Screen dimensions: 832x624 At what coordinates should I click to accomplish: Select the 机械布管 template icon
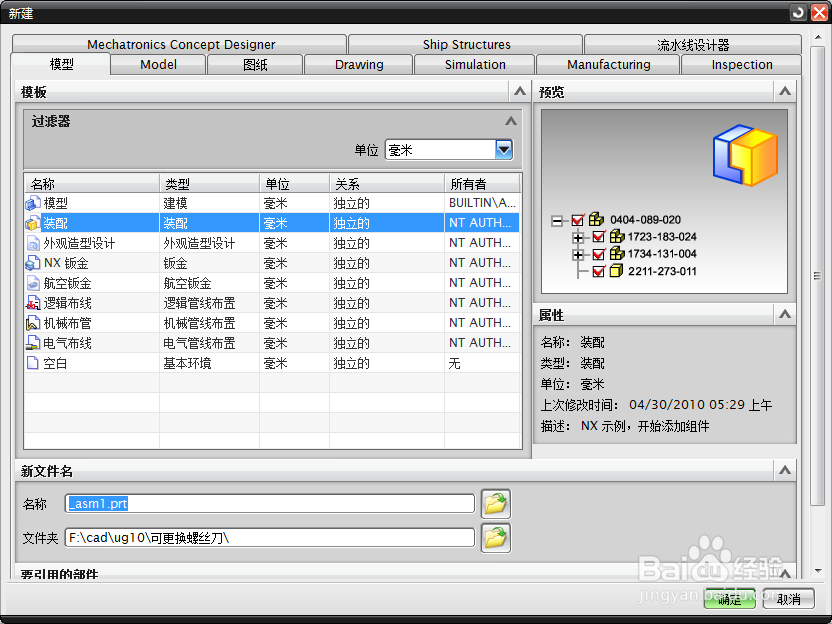pos(33,323)
